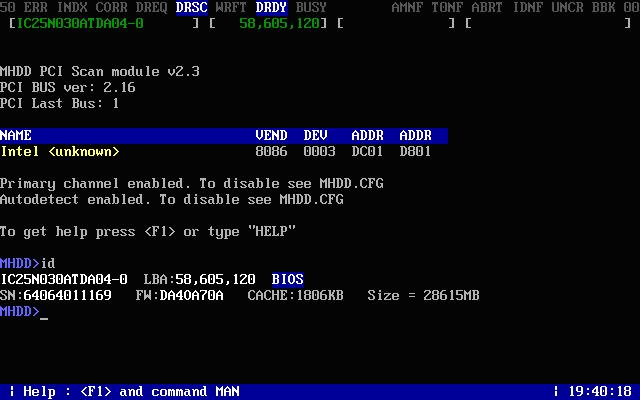Image resolution: width=640 pixels, height=400 pixels.
Task: Click the 'To get help press <F1>' line
Action: click(x=147, y=232)
